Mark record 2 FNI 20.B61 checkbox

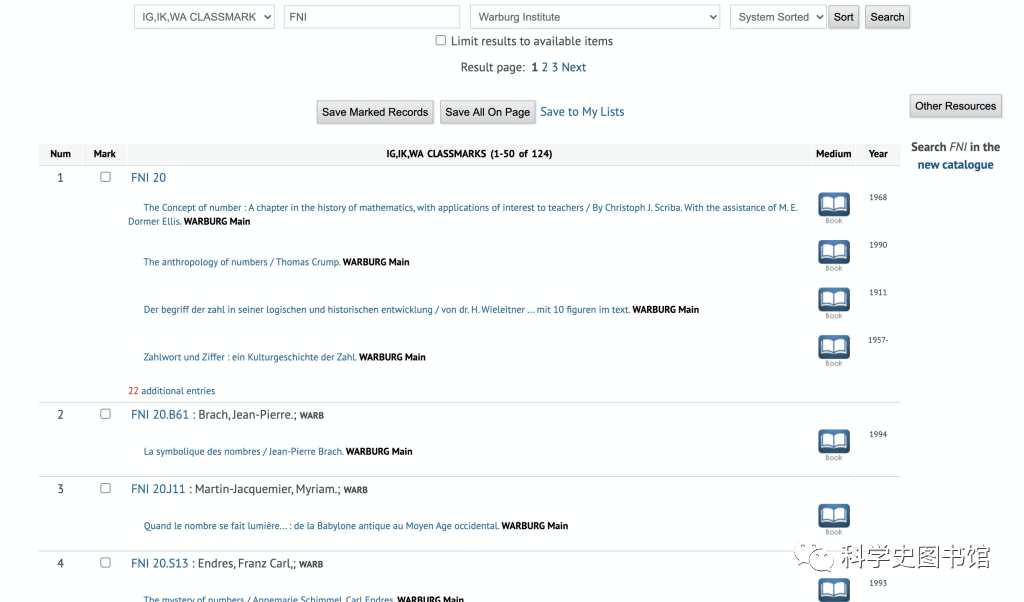(x=105, y=414)
